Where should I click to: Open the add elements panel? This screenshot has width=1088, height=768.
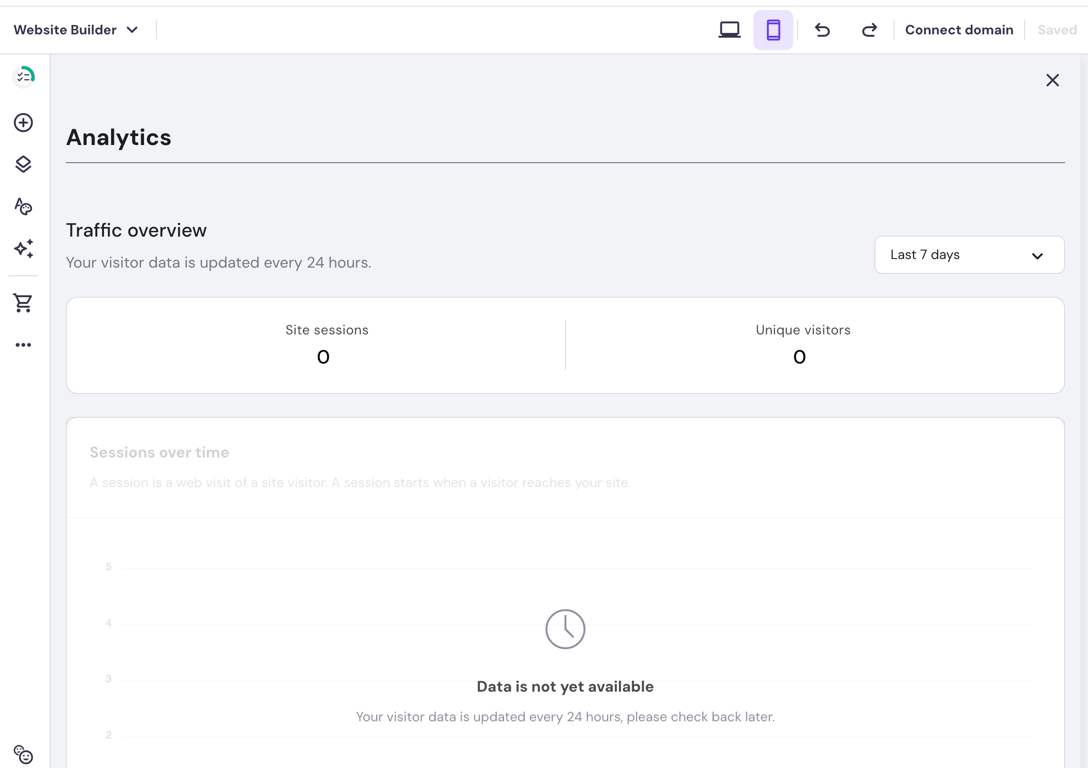[22, 122]
